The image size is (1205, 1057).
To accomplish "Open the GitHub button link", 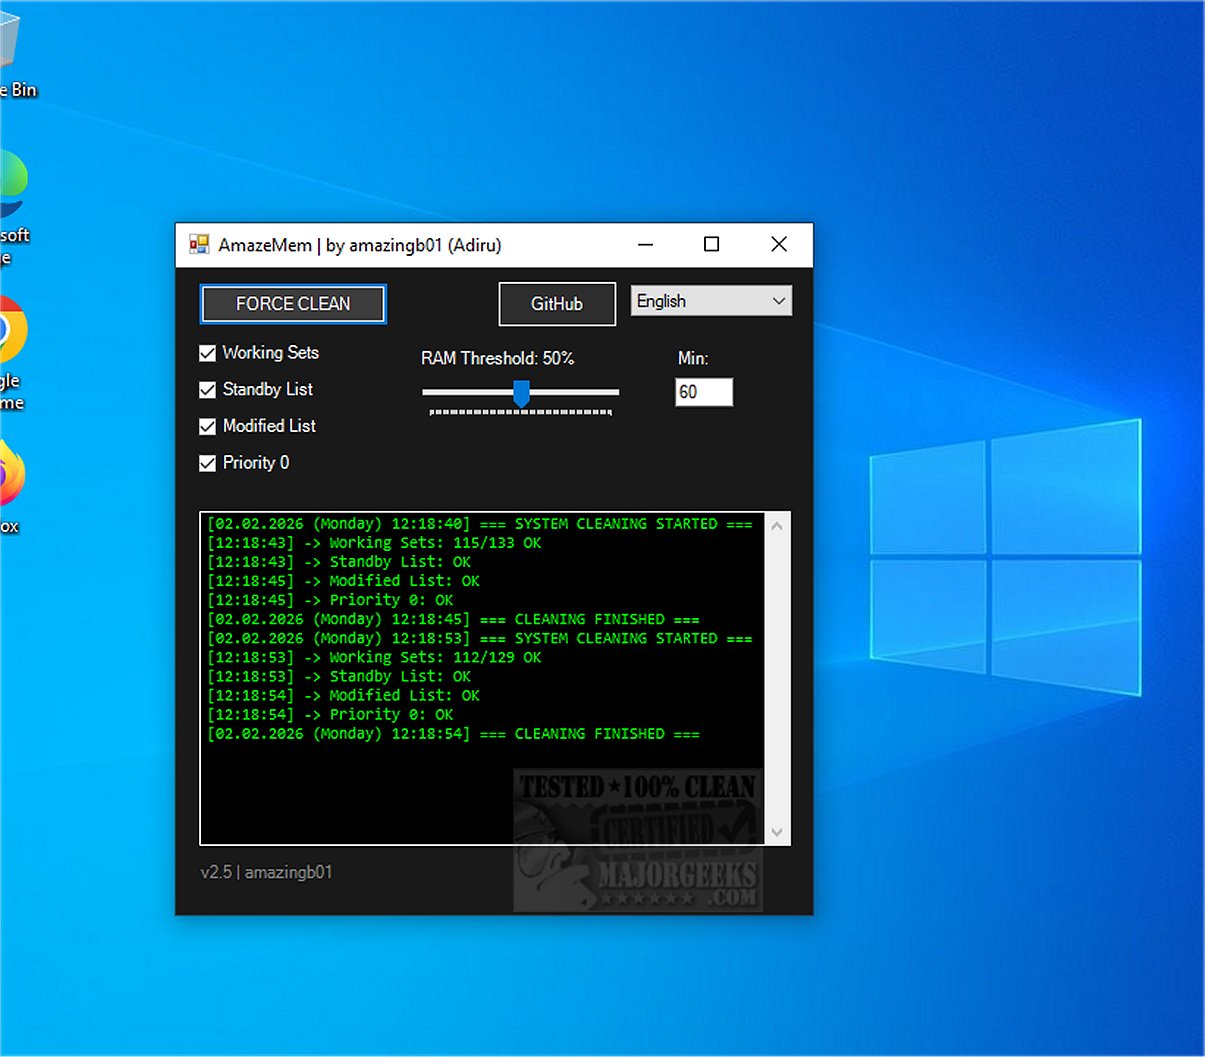I will (557, 304).
